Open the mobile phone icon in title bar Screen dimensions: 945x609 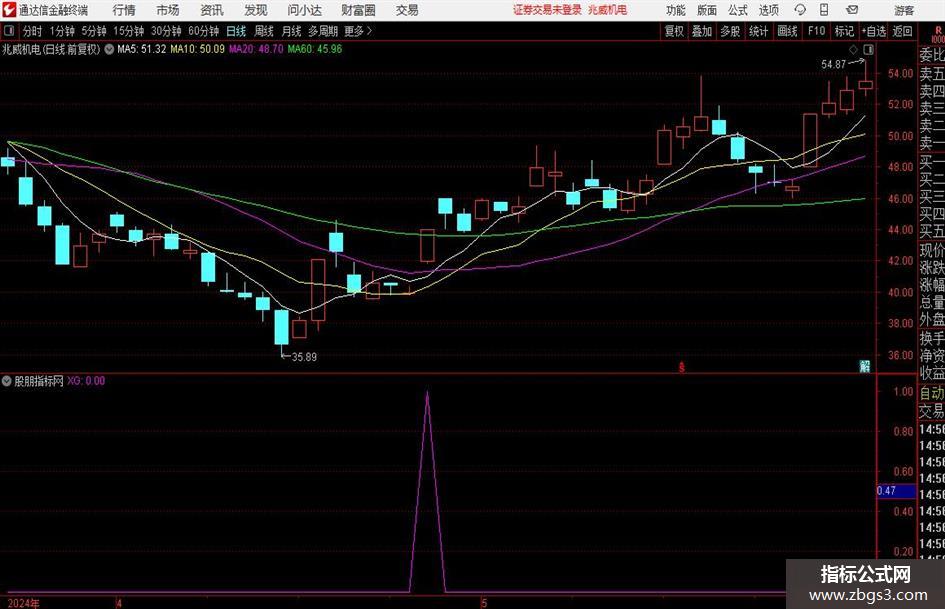824,10
